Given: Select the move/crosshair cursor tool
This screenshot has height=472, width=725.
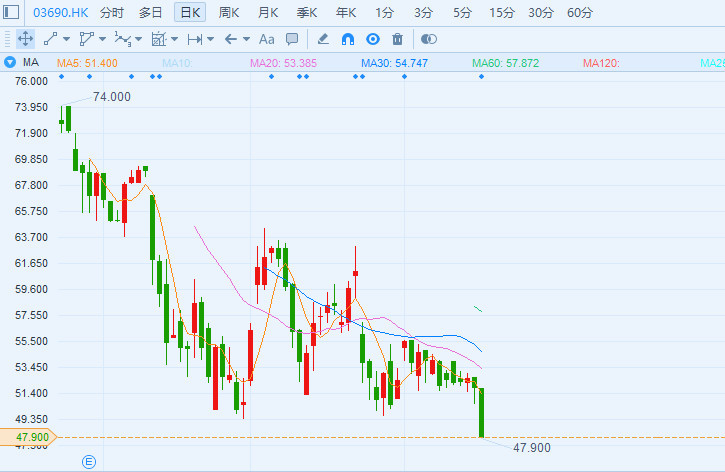Looking at the screenshot, I should [x=25, y=39].
